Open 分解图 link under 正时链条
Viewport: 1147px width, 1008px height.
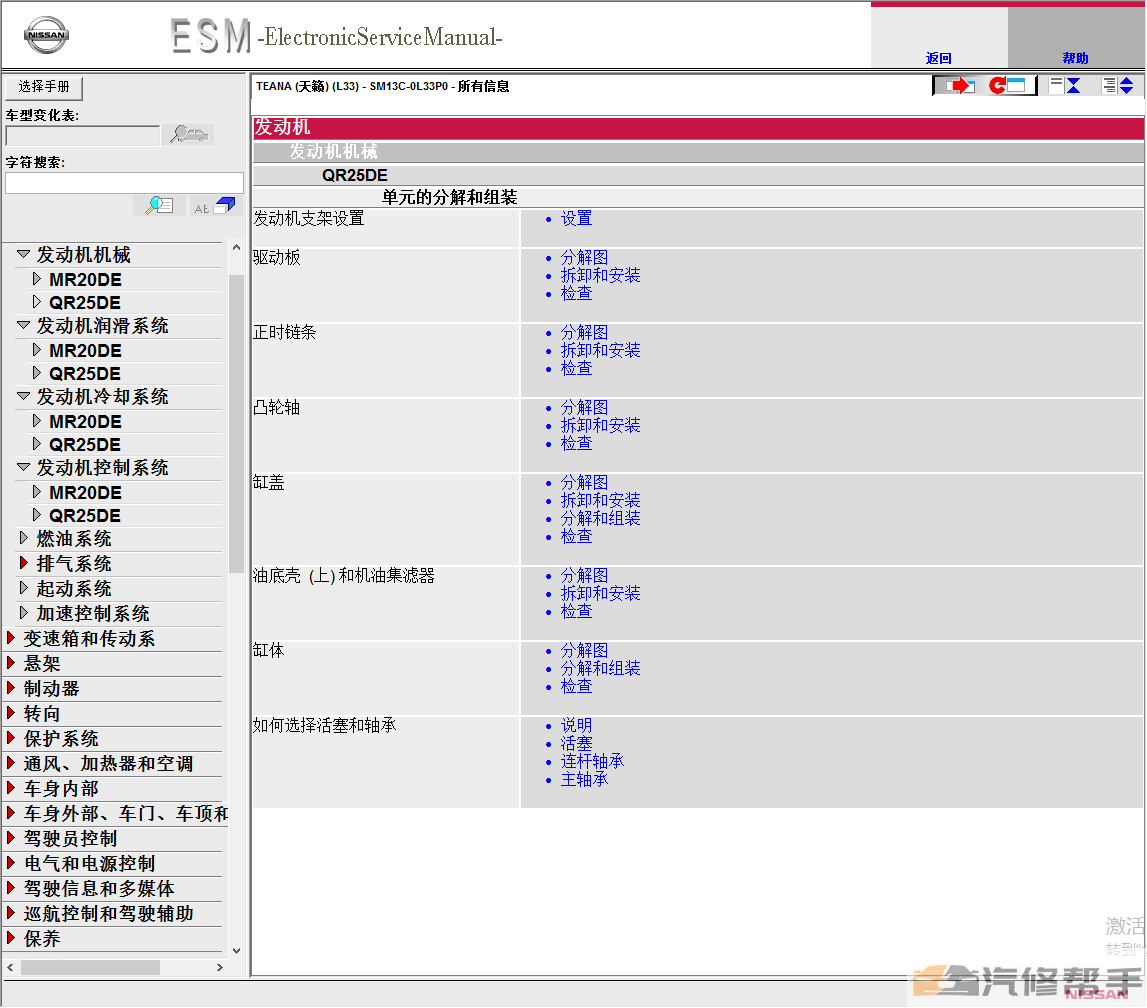tap(584, 332)
